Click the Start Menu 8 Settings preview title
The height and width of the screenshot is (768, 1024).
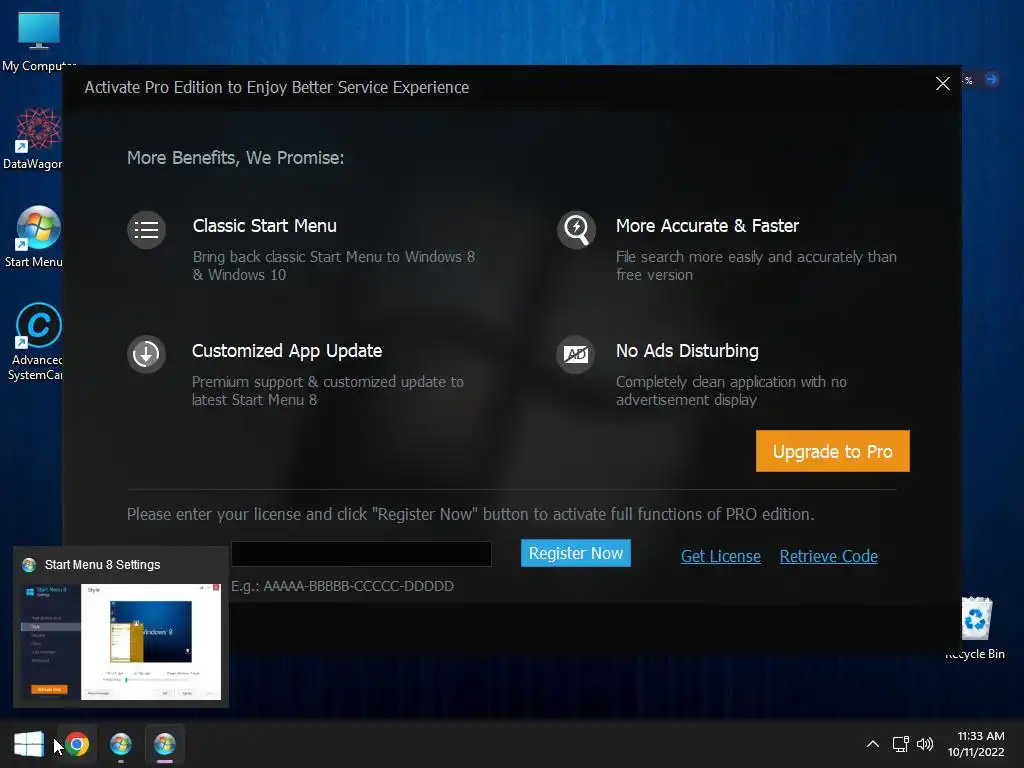(102, 565)
